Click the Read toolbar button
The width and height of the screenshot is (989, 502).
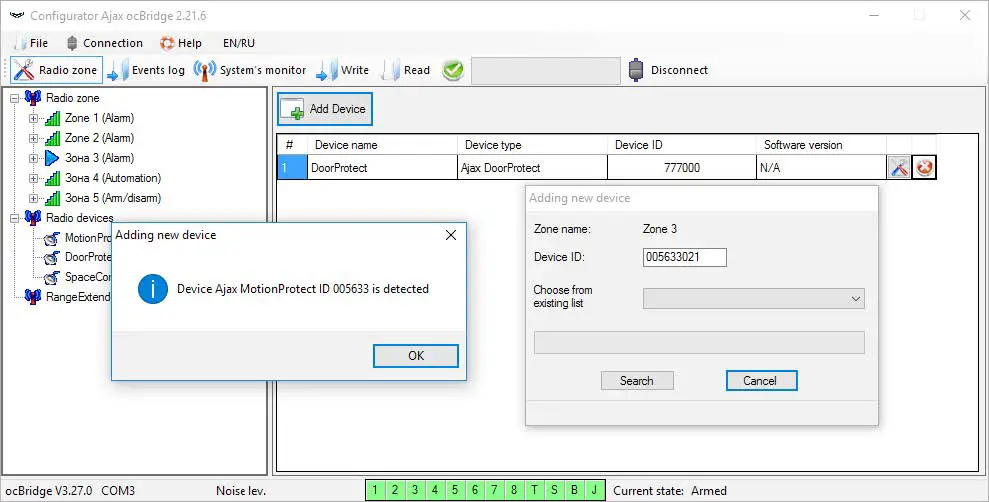coord(406,70)
